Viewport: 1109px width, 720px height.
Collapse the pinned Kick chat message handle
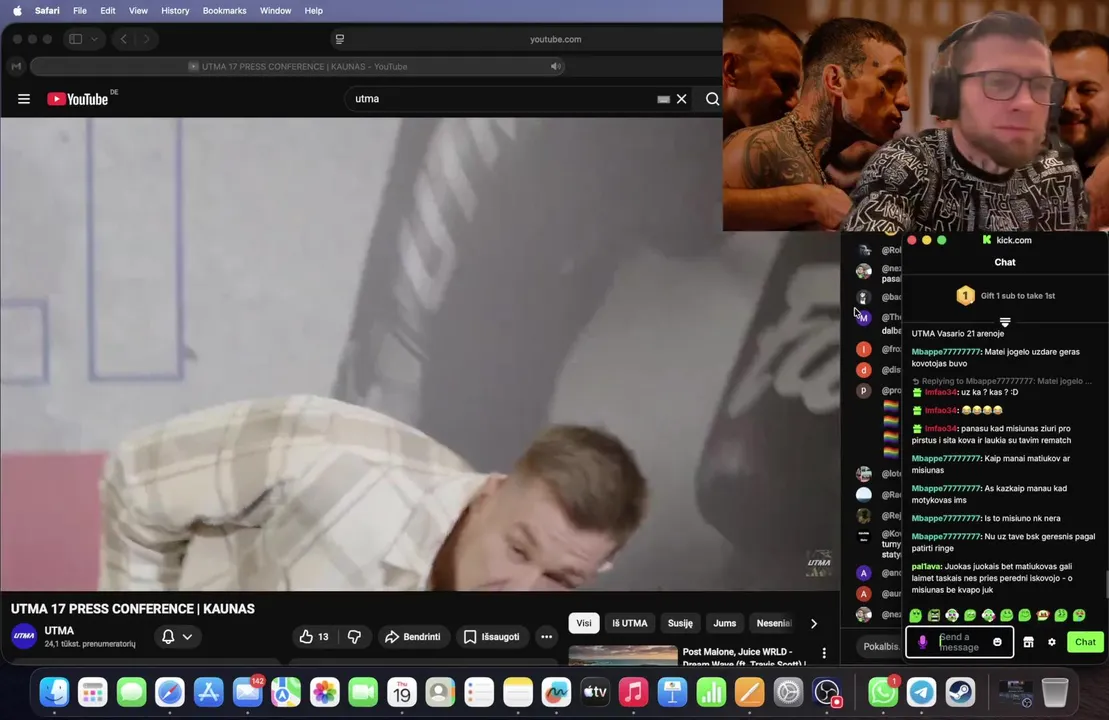coord(1004,322)
